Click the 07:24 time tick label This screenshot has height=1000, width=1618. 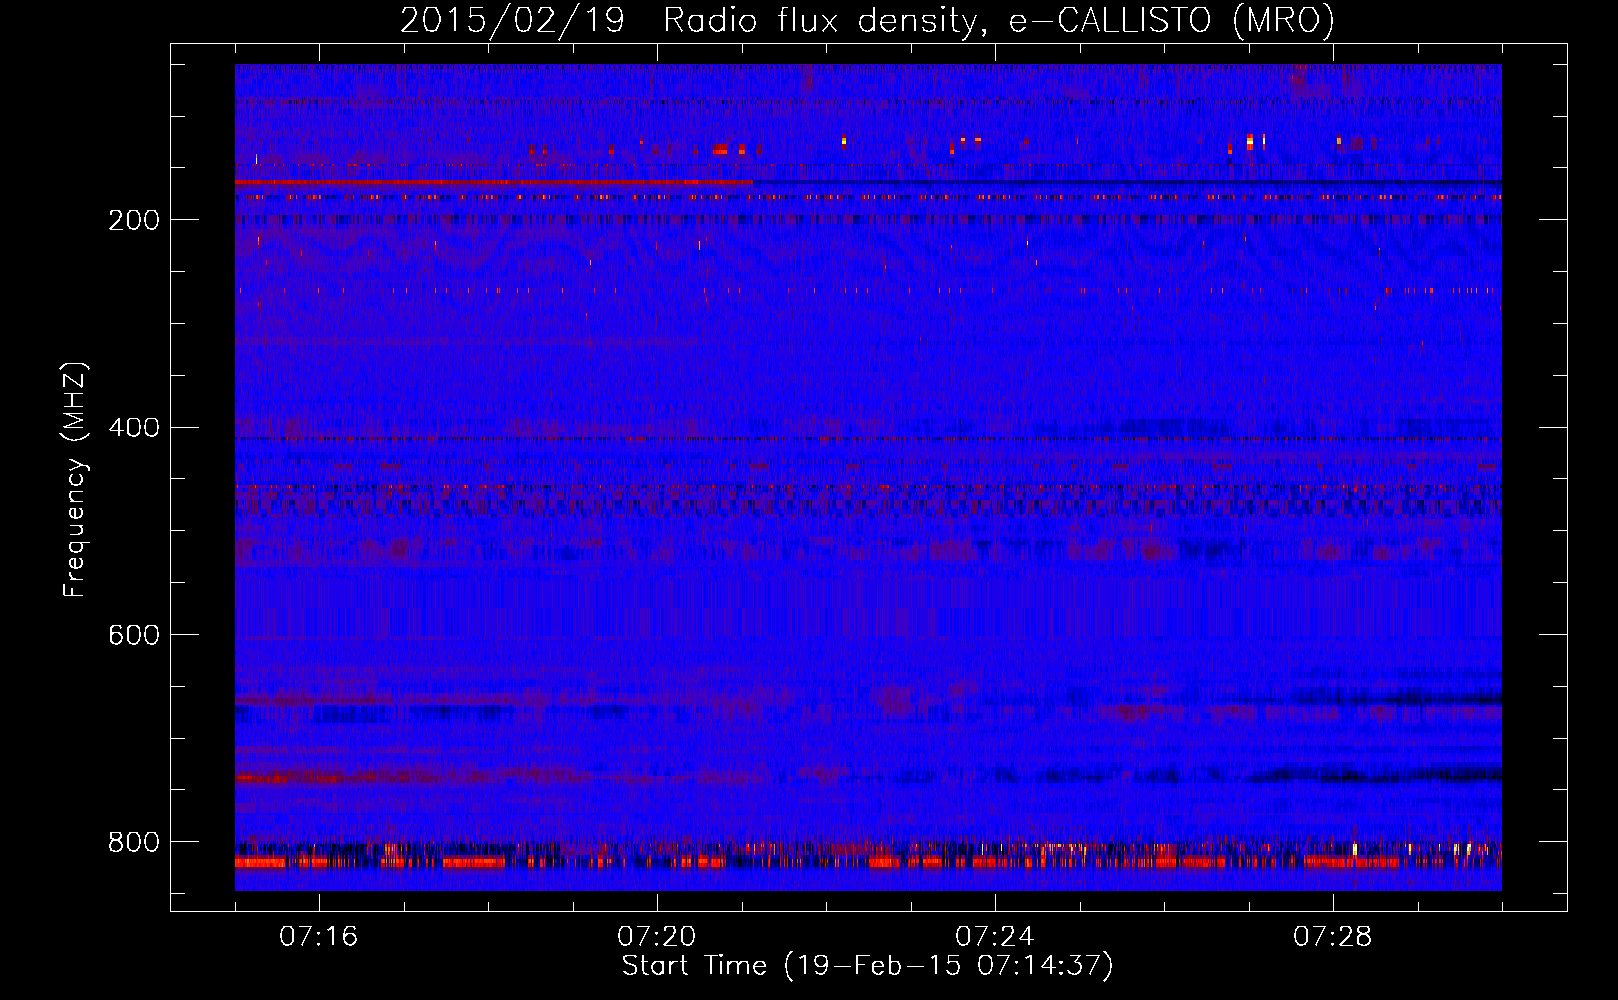995,937
